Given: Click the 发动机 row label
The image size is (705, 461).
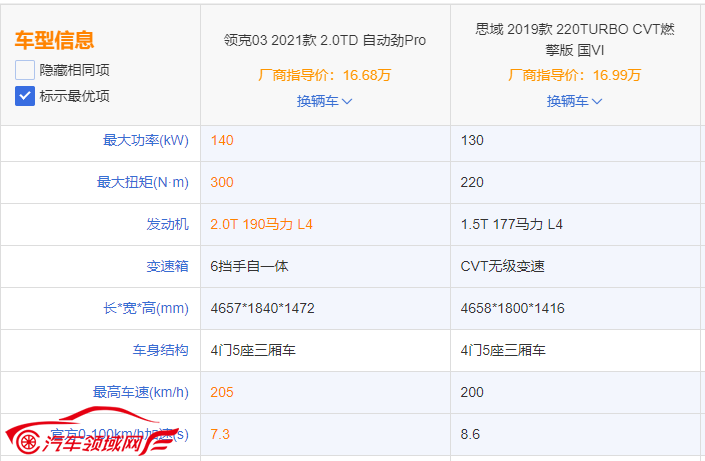Looking at the screenshot, I should (x=167, y=224).
